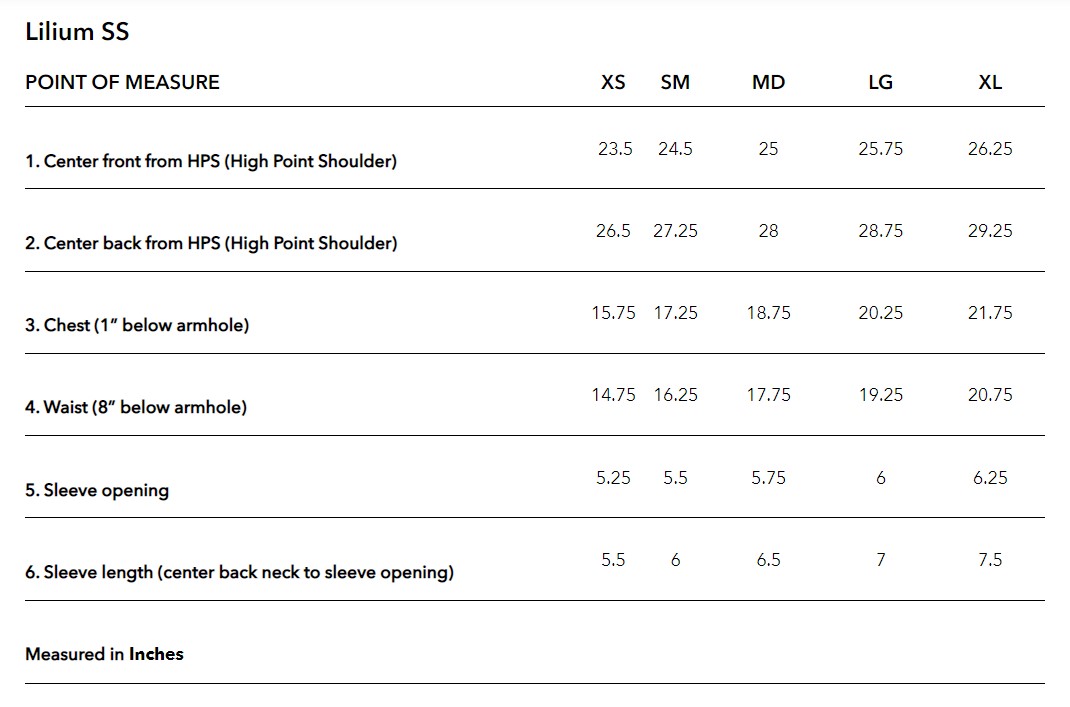Click the XL sleeve length value 7.5
This screenshot has height=707, width=1070.
989,560
